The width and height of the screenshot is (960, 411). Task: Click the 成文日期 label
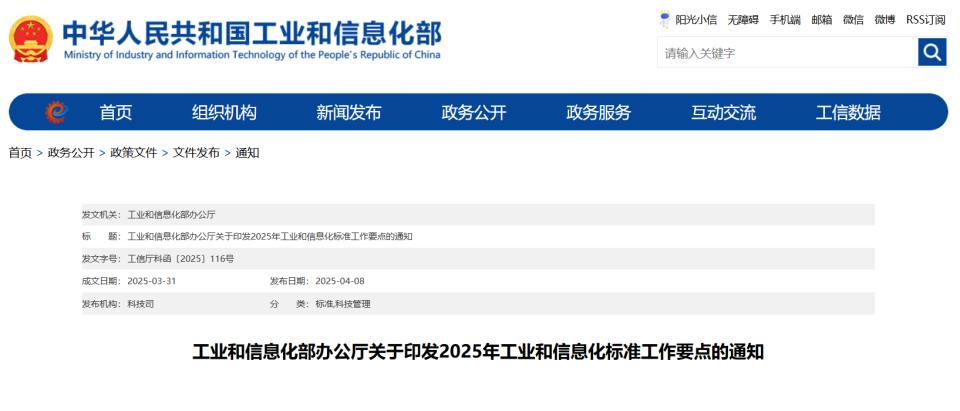102,281
